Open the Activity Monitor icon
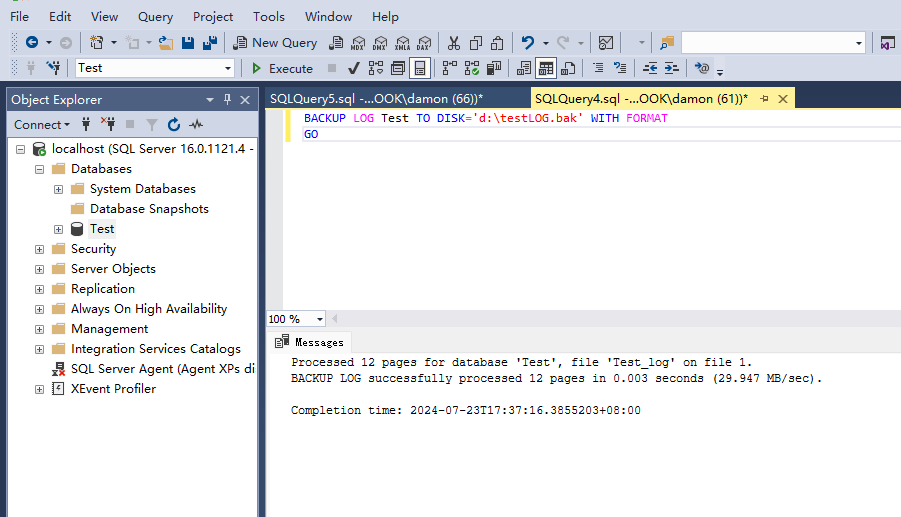Image resolution: width=901 pixels, height=517 pixels. coord(606,43)
